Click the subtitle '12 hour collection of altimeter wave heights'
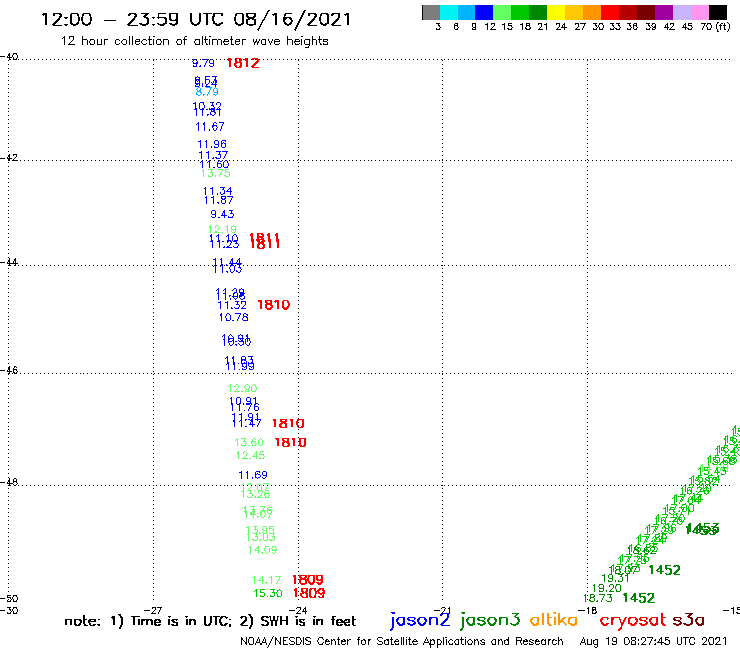740x650 pixels. (x=194, y=41)
